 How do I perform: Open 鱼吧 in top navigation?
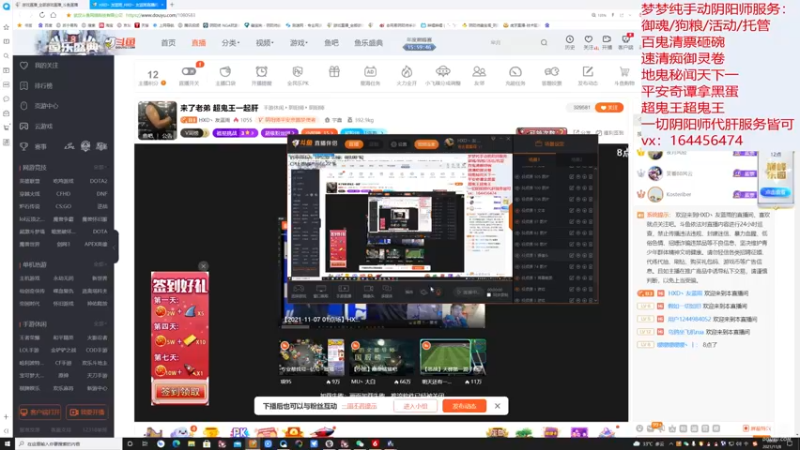pos(331,43)
